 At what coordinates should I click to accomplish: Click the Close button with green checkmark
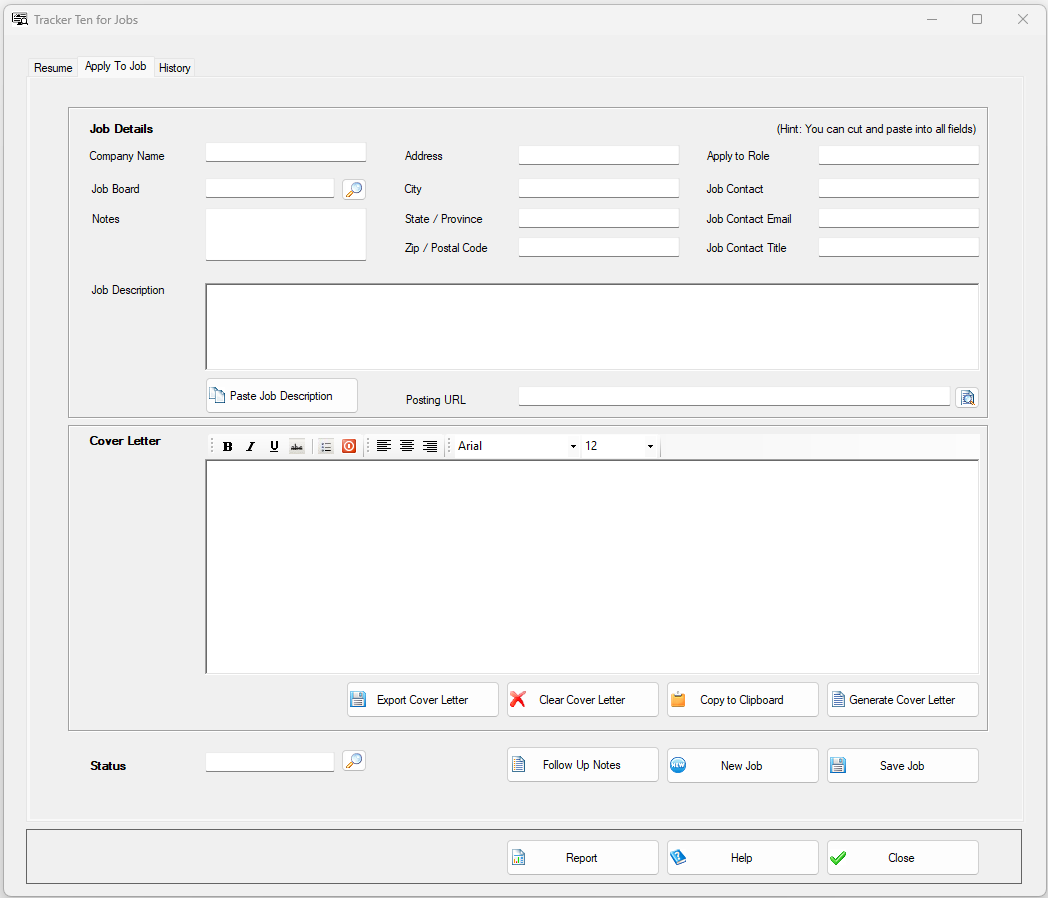[902, 858]
